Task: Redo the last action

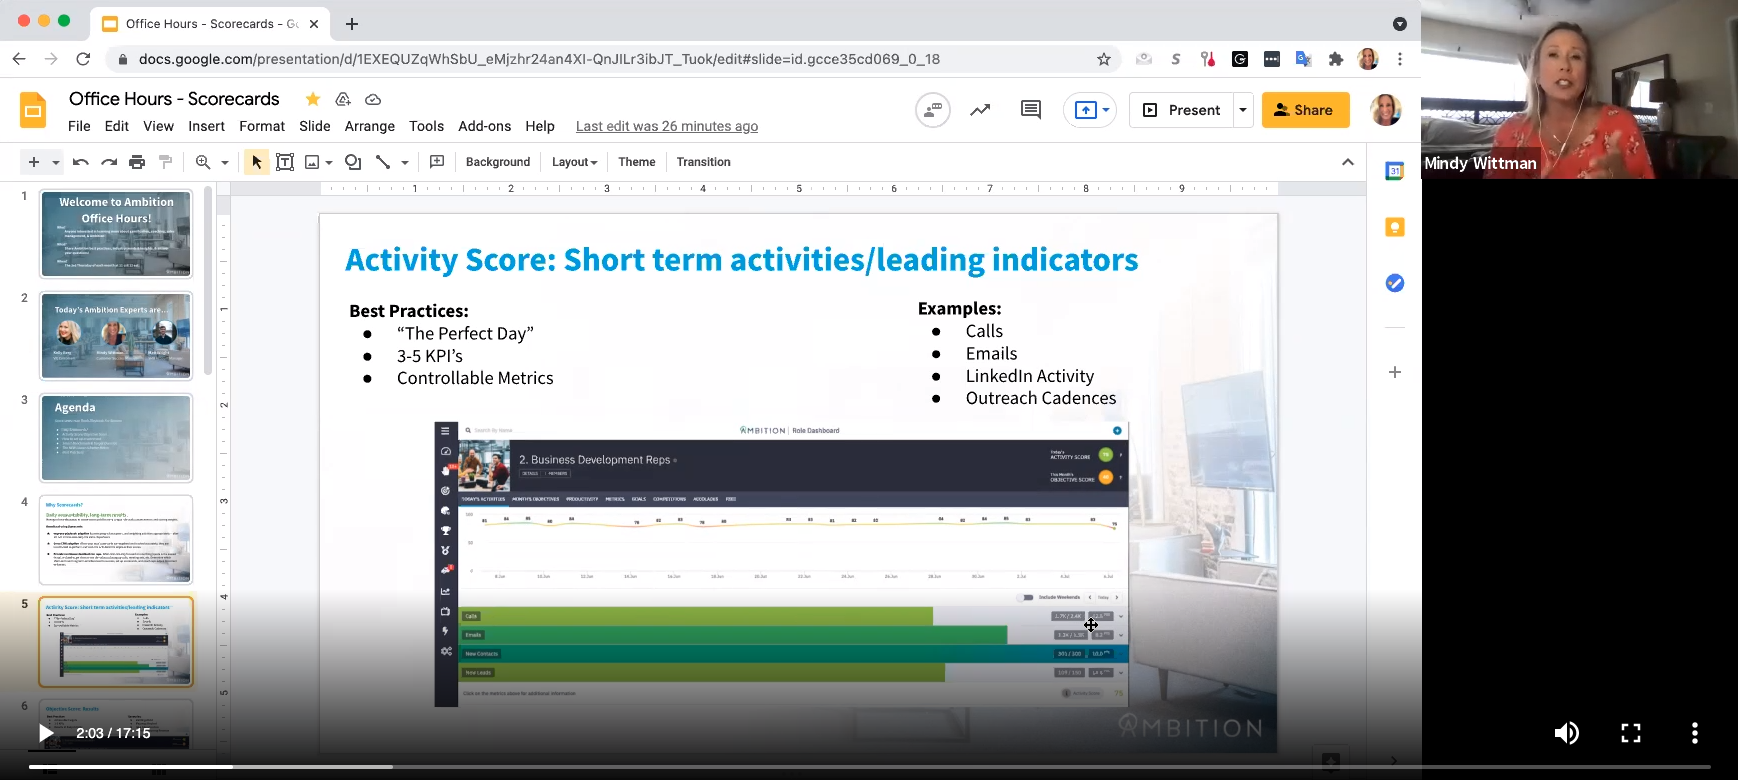Action: tap(109, 162)
